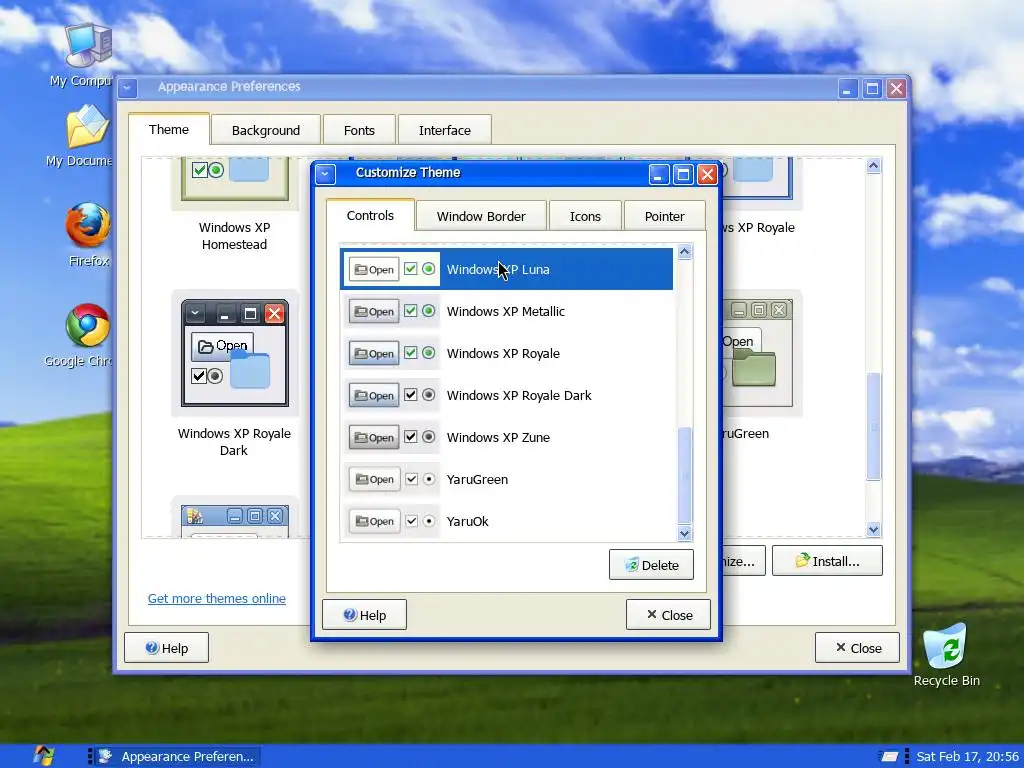Screen dimensions: 1024x768
Task: Switch to the Window Border tab
Action: (x=481, y=216)
